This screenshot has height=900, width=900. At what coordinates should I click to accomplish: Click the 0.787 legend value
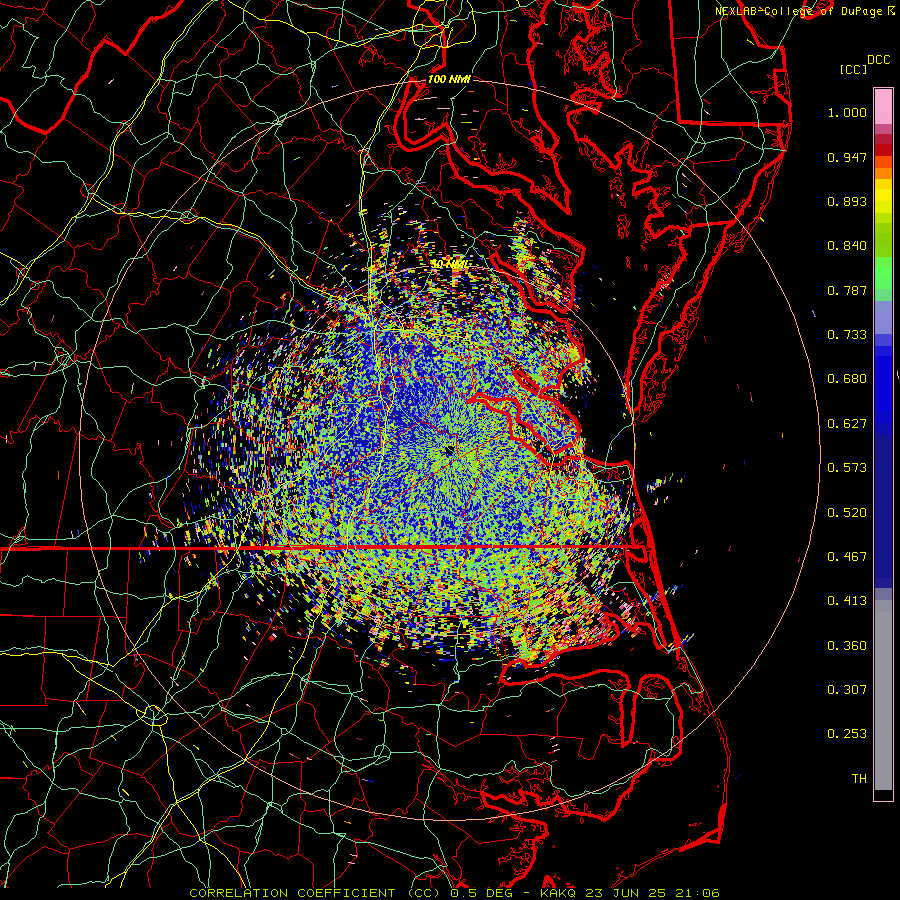click(x=847, y=290)
